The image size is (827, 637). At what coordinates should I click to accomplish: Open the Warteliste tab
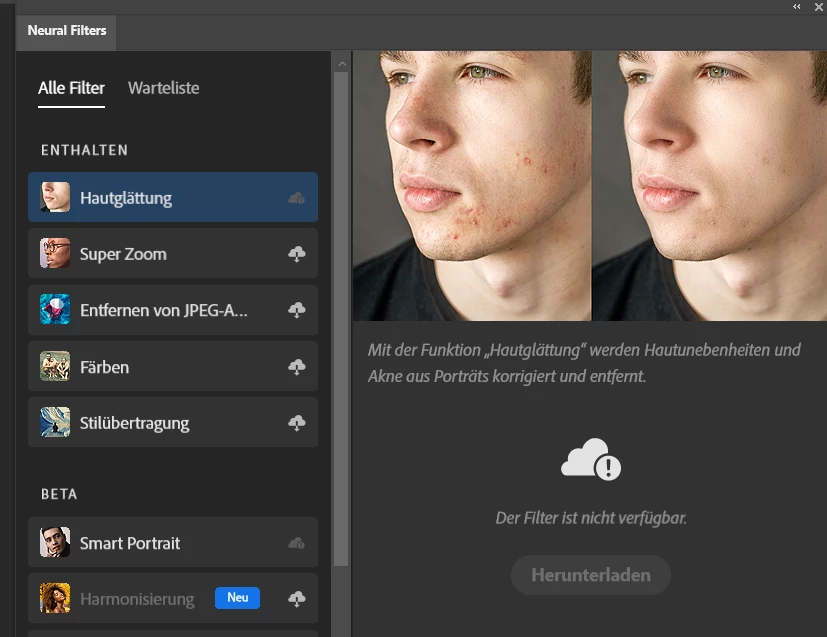[164, 88]
